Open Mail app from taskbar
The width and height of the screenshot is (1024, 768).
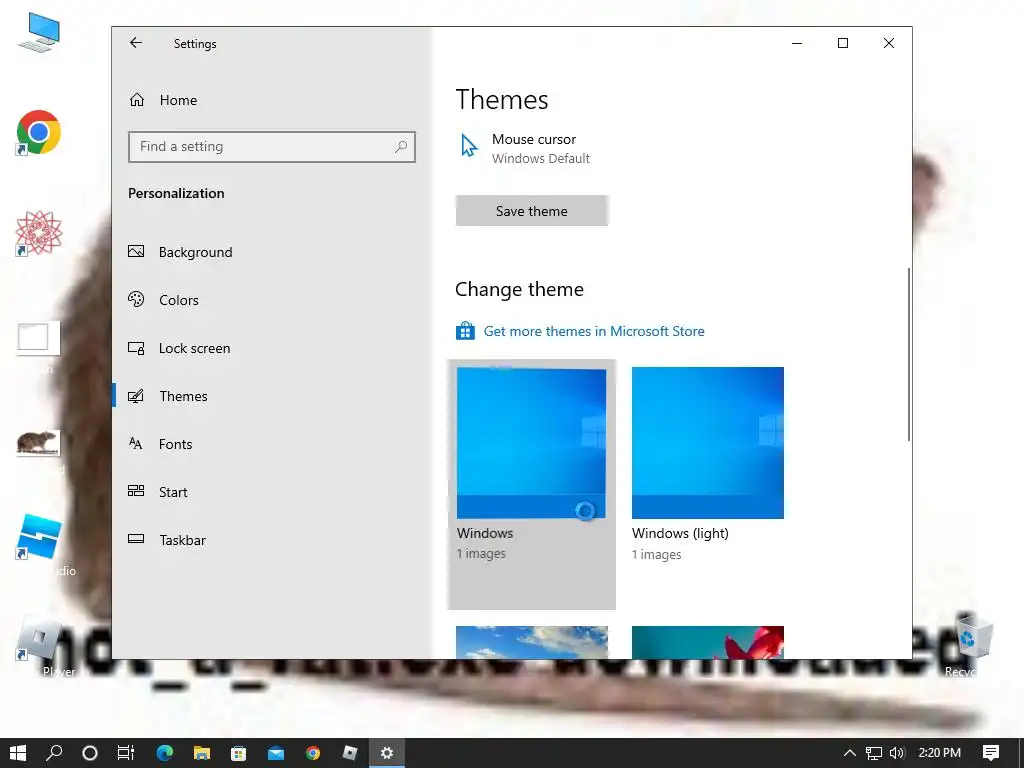(276, 753)
